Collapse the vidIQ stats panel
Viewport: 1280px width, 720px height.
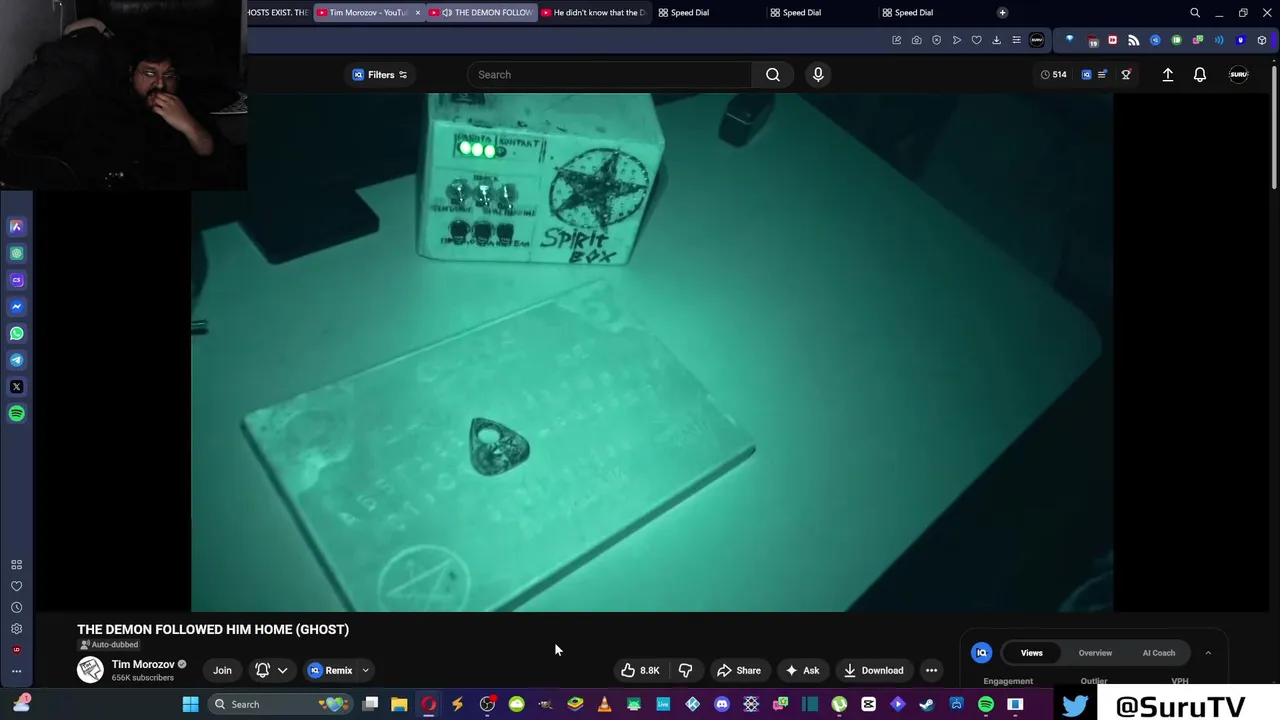click(1208, 653)
